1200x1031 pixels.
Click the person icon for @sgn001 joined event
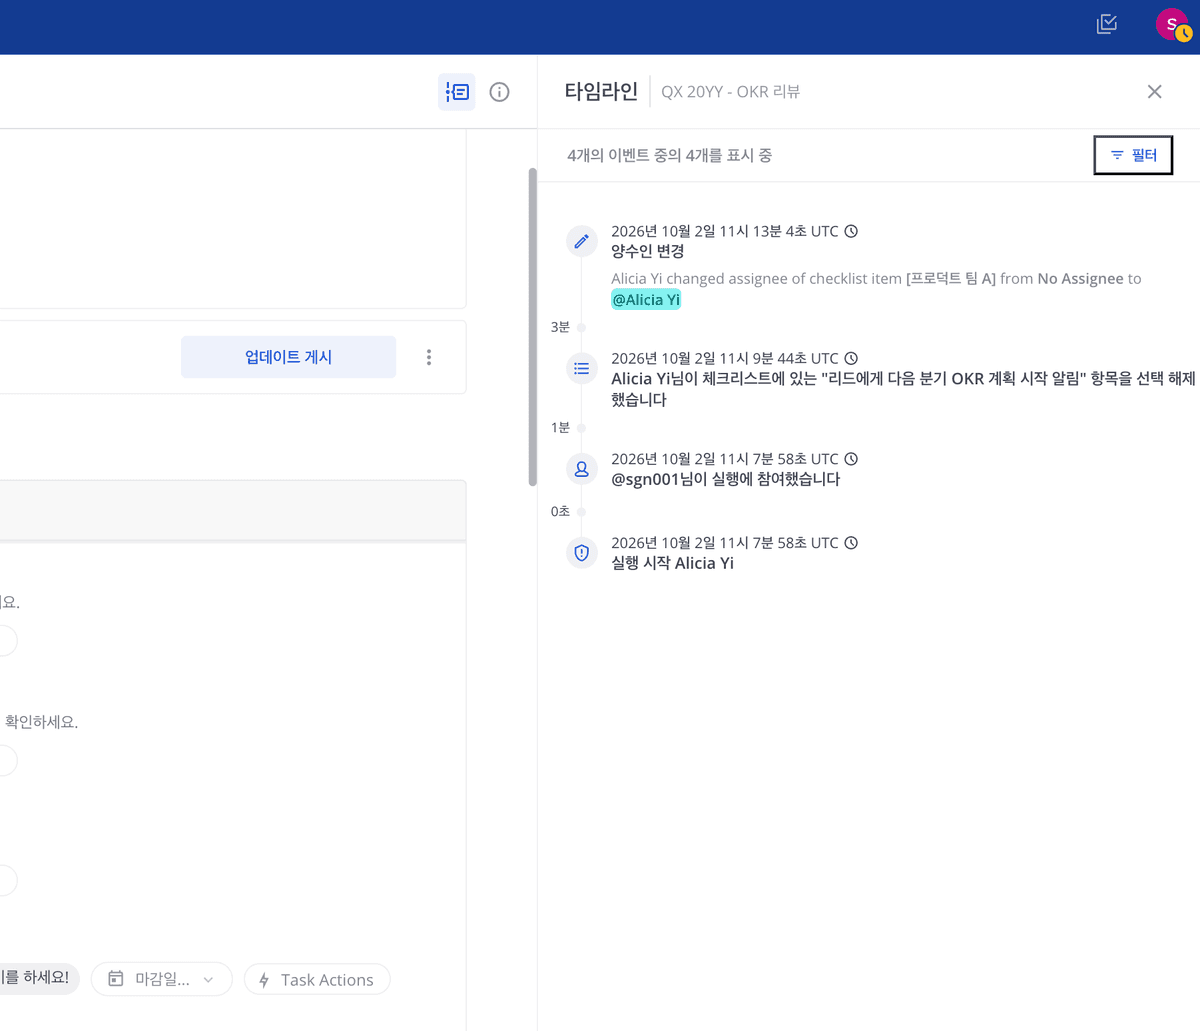pos(581,469)
